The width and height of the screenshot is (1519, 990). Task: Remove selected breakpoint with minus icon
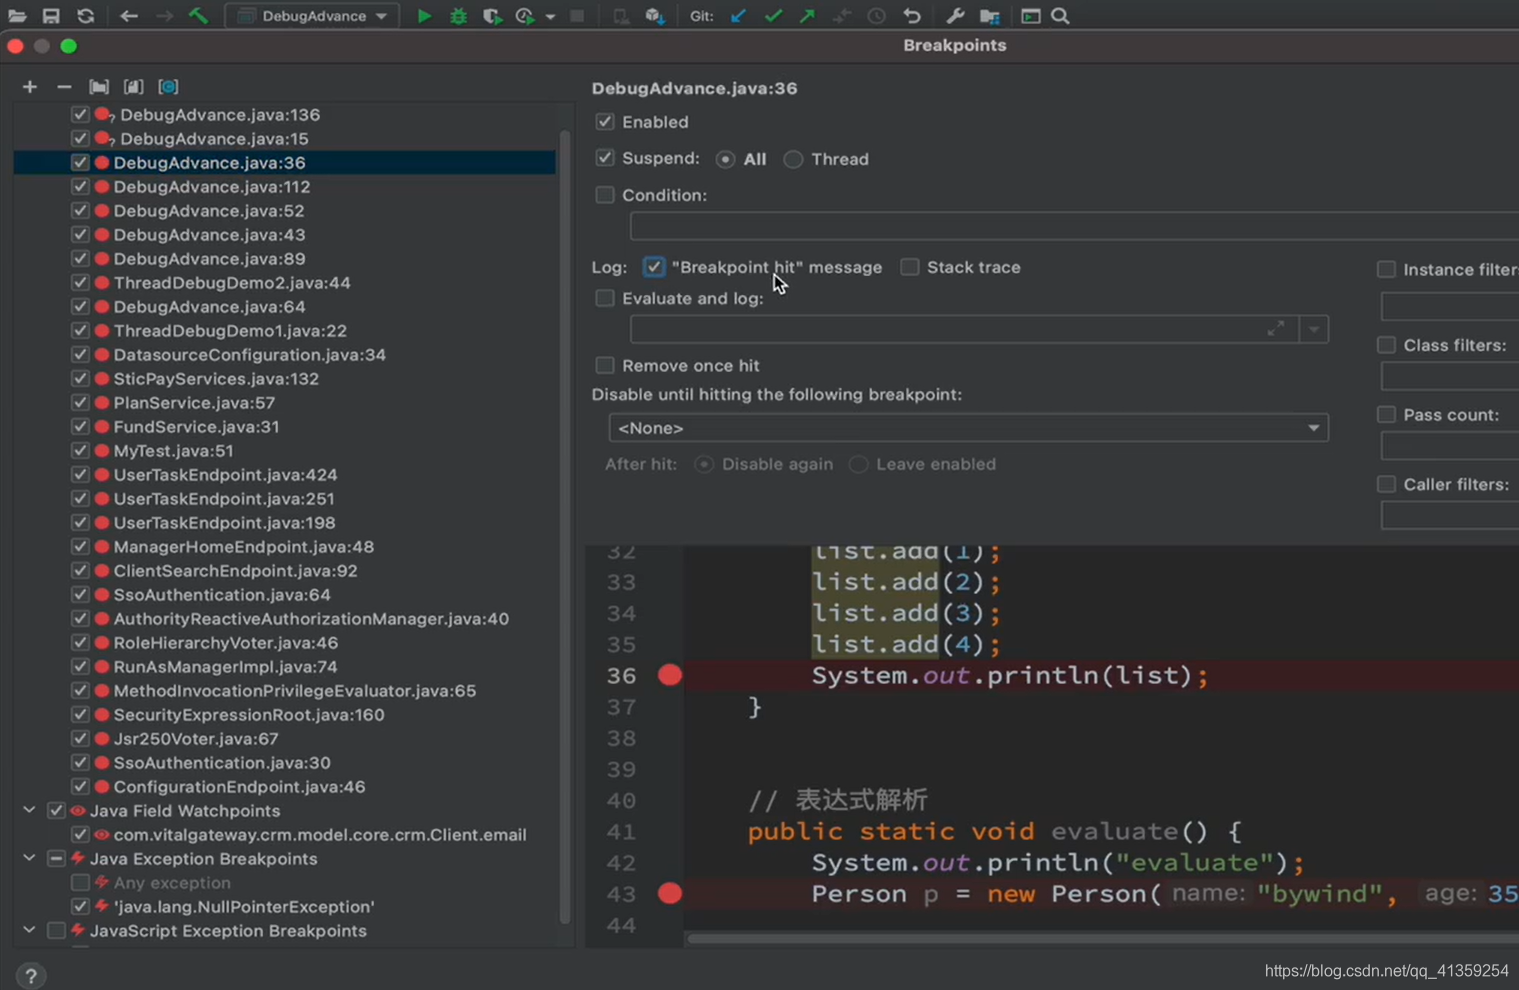coord(64,87)
